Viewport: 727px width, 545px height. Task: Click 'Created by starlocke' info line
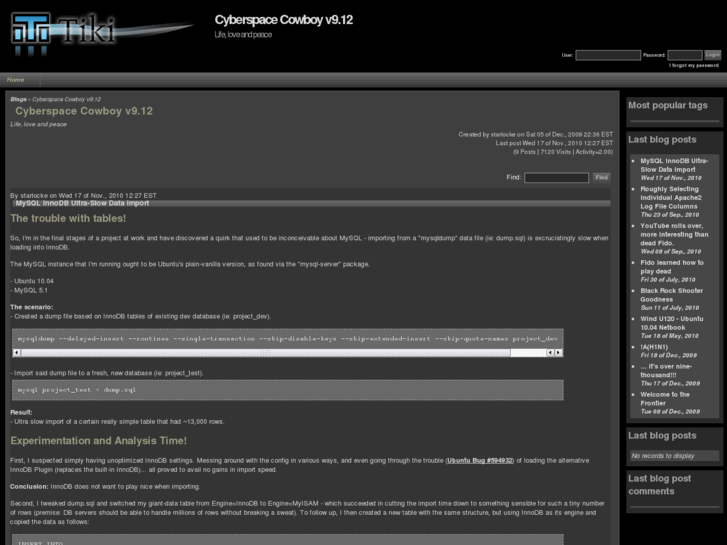click(x=536, y=135)
